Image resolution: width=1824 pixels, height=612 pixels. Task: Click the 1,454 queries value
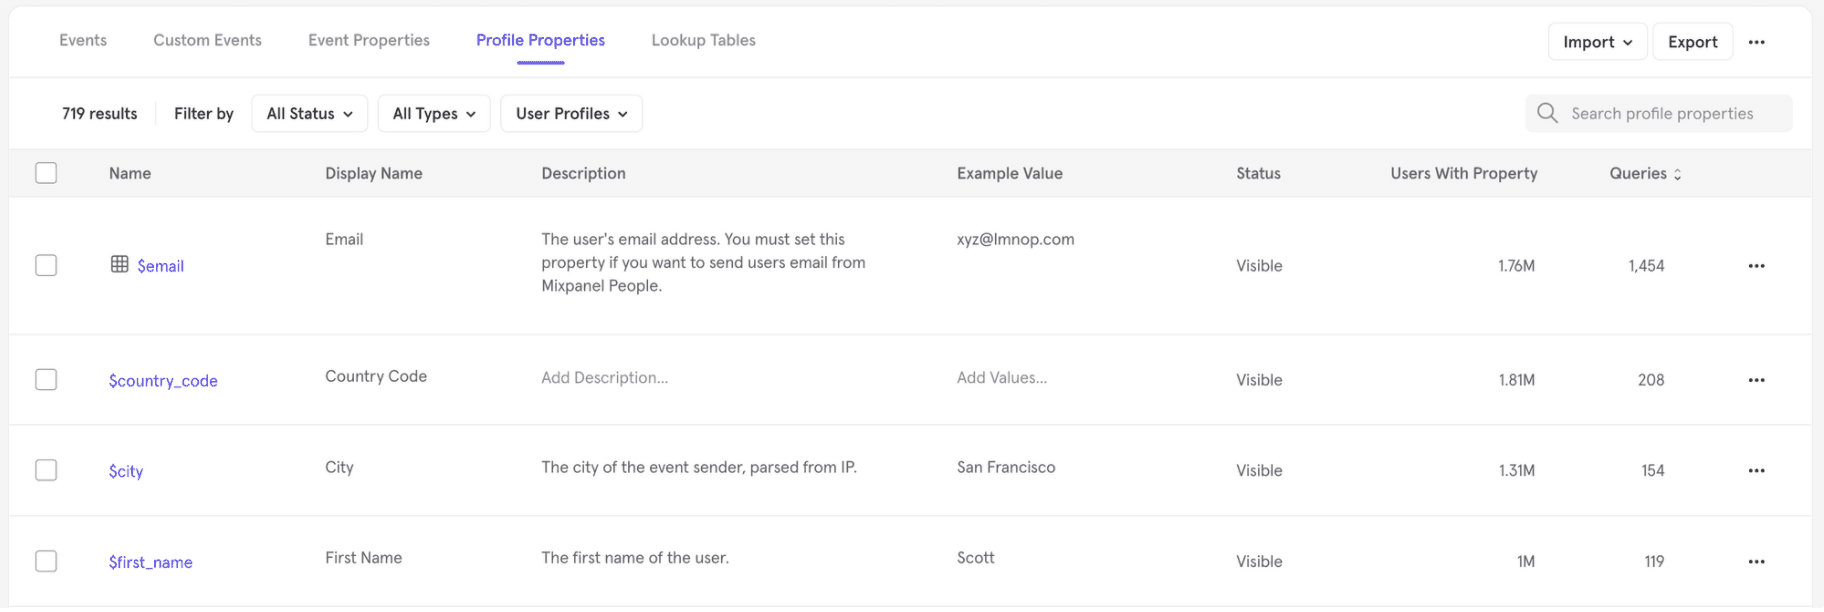(1646, 266)
